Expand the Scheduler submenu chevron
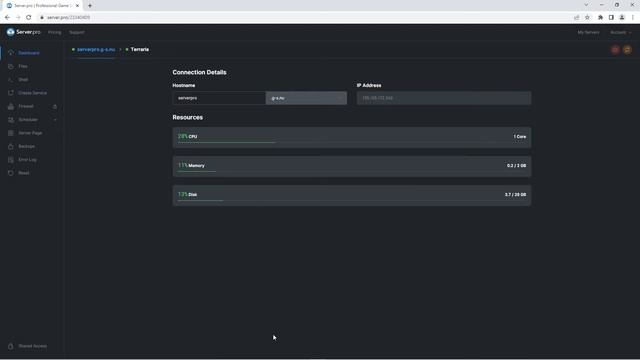The width and height of the screenshot is (640, 360). [x=55, y=120]
